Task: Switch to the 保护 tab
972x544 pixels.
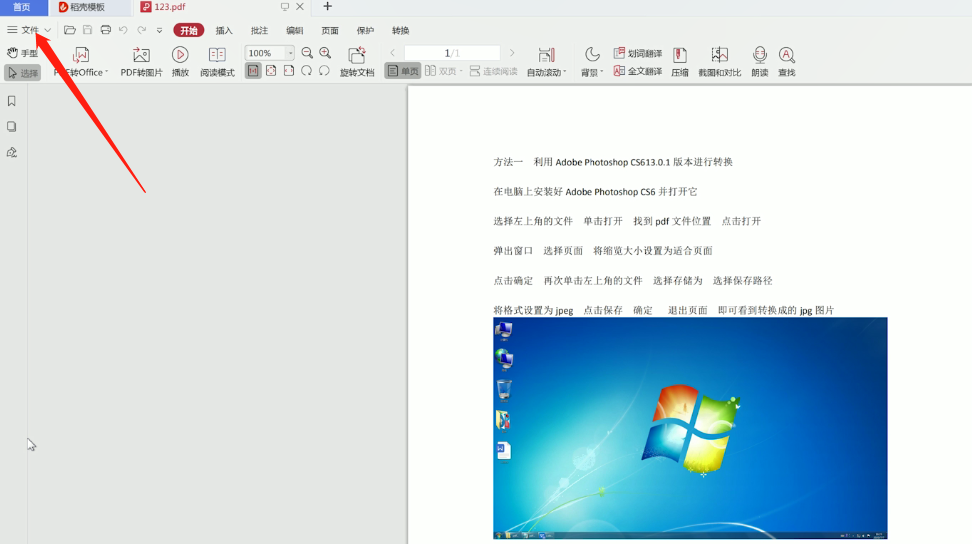Action: [365, 30]
